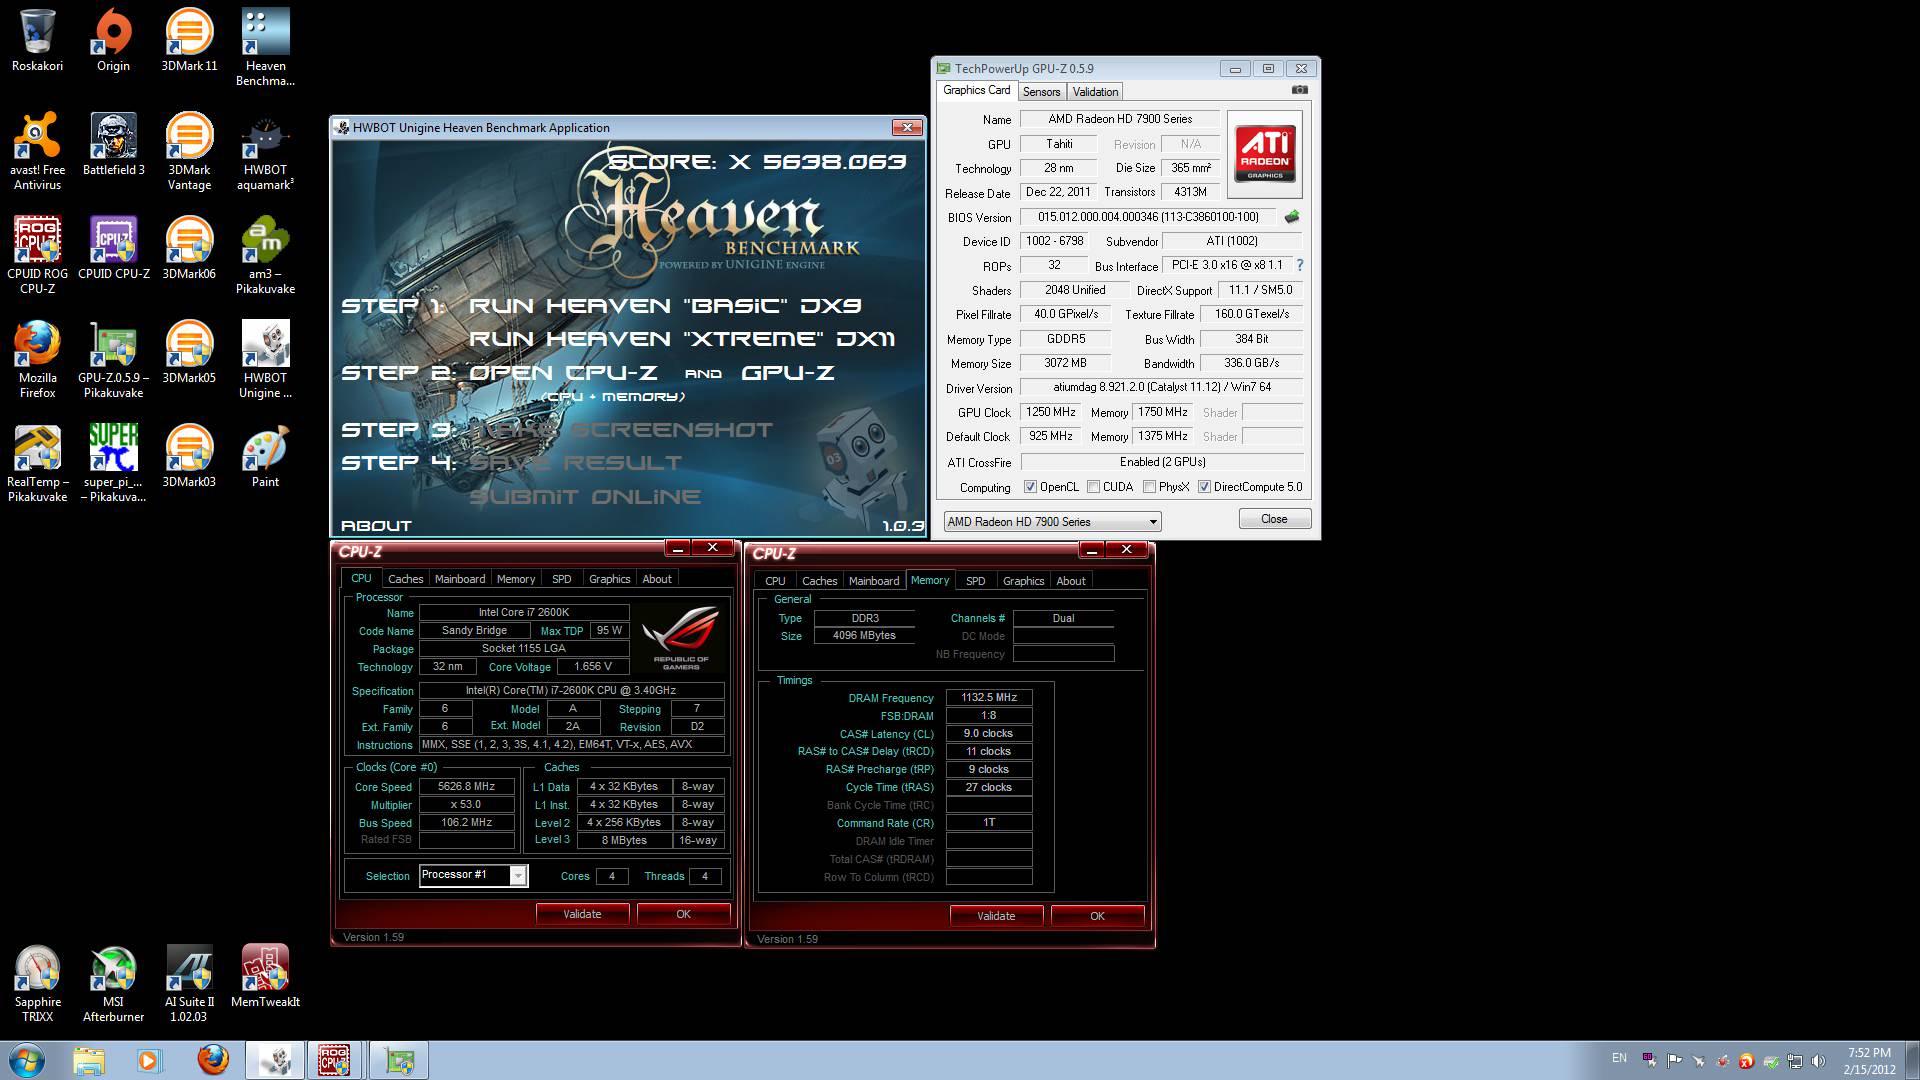Launch HWBOT aquamark3 shortcut
This screenshot has width=1920, height=1080.
coord(265,151)
